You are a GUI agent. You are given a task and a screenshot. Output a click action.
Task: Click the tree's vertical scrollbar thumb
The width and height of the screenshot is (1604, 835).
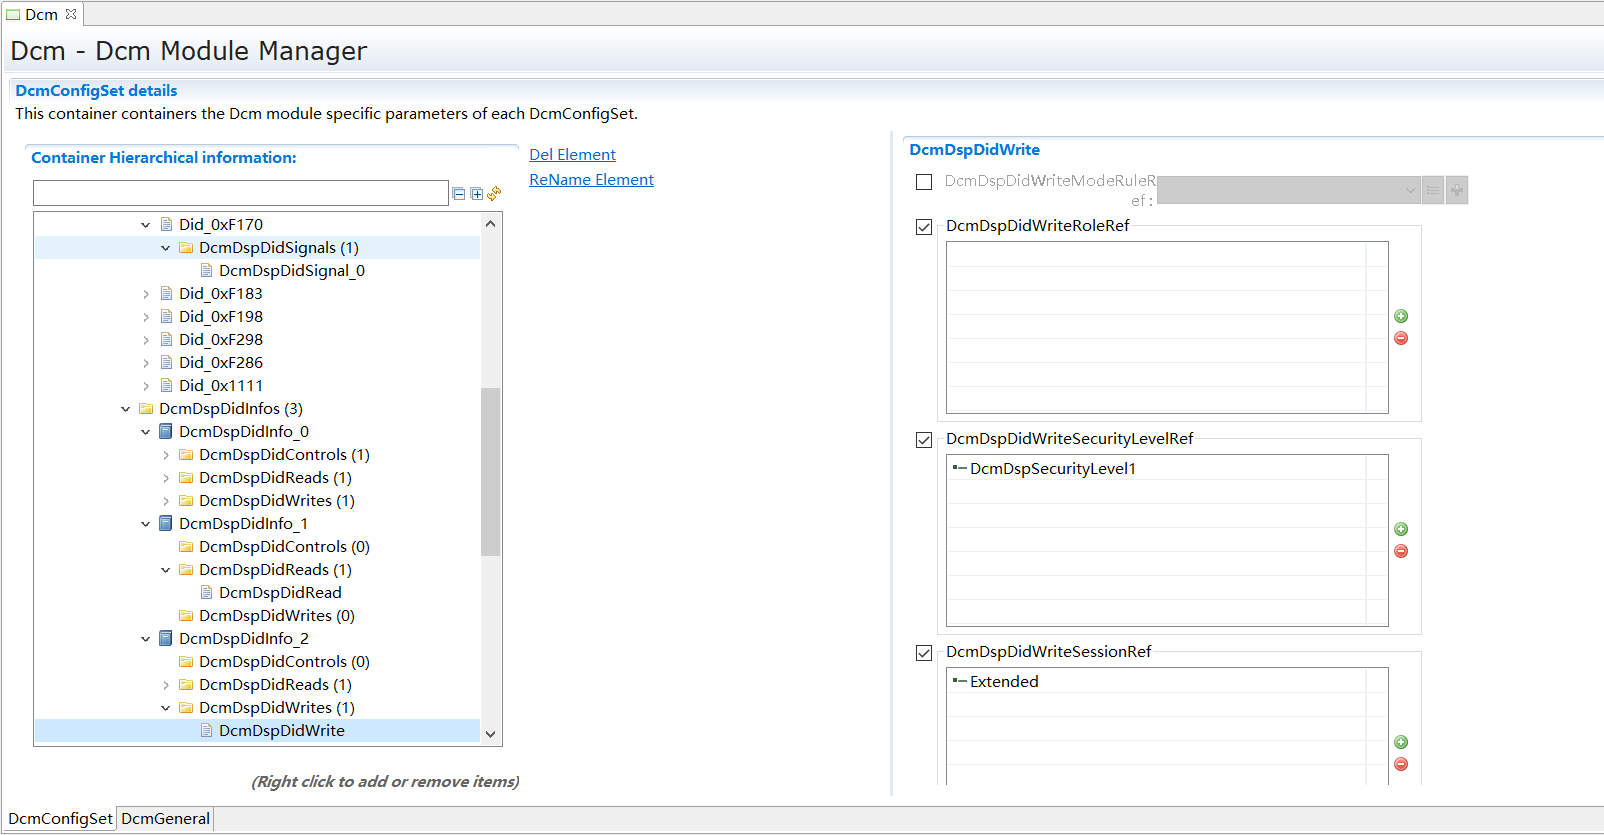[490, 470]
